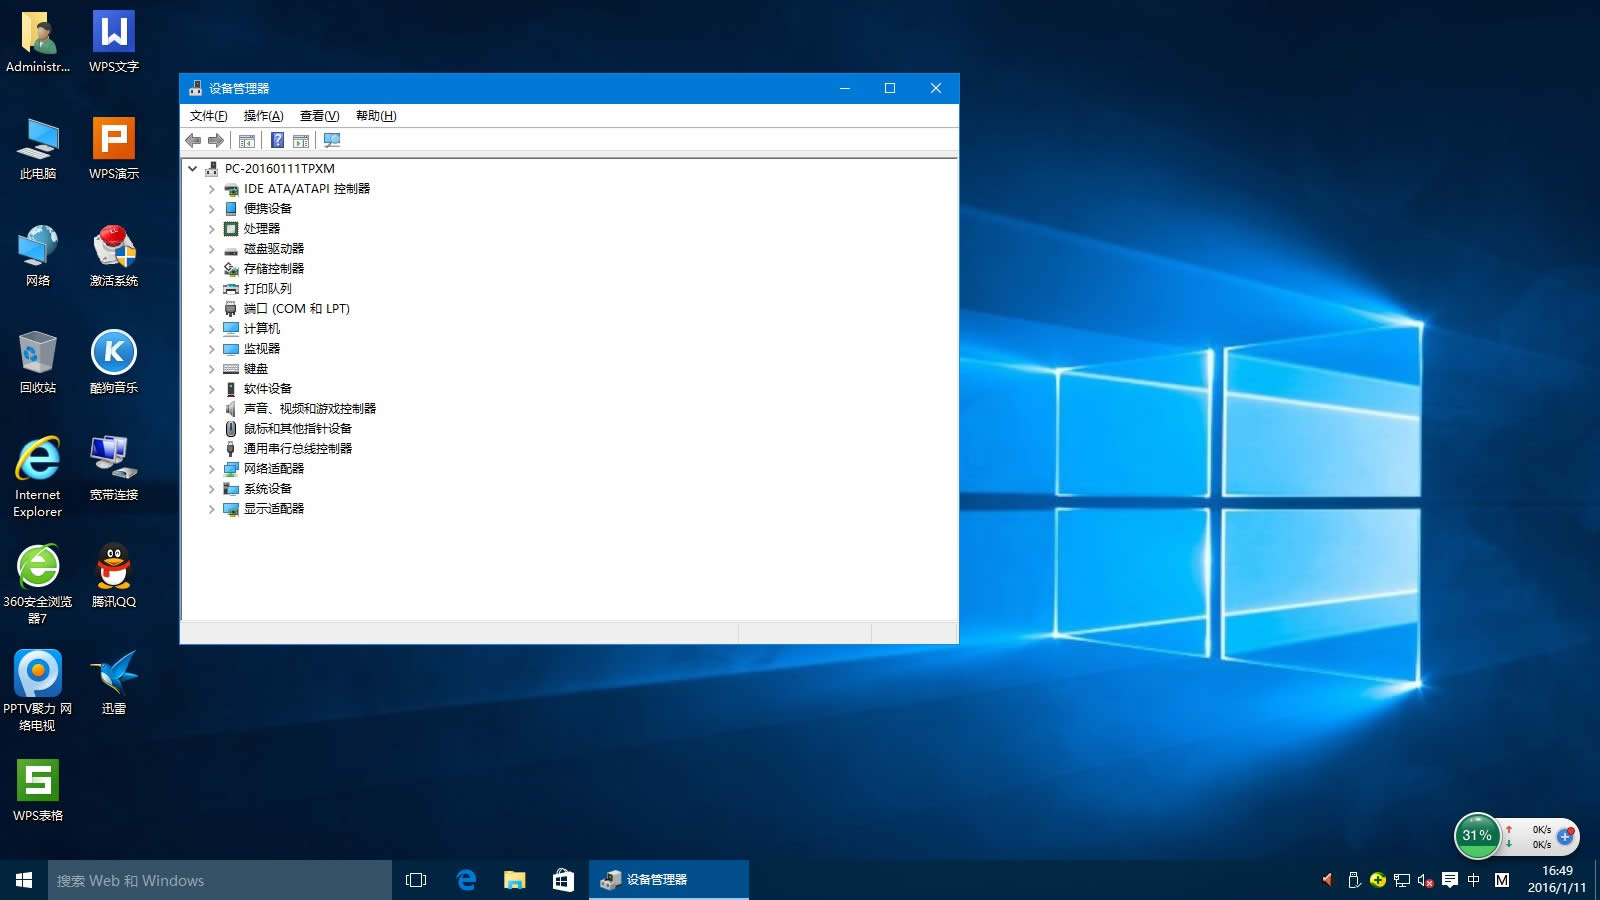Click the forward arrow in Device Manager toolbar
The width and height of the screenshot is (1600, 900).
tap(215, 140)
